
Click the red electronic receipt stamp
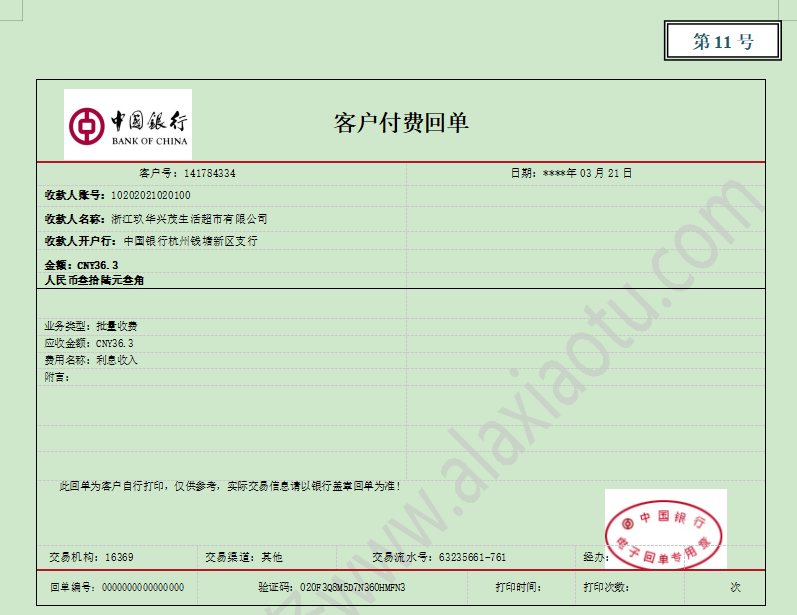(x=665, y=534)
